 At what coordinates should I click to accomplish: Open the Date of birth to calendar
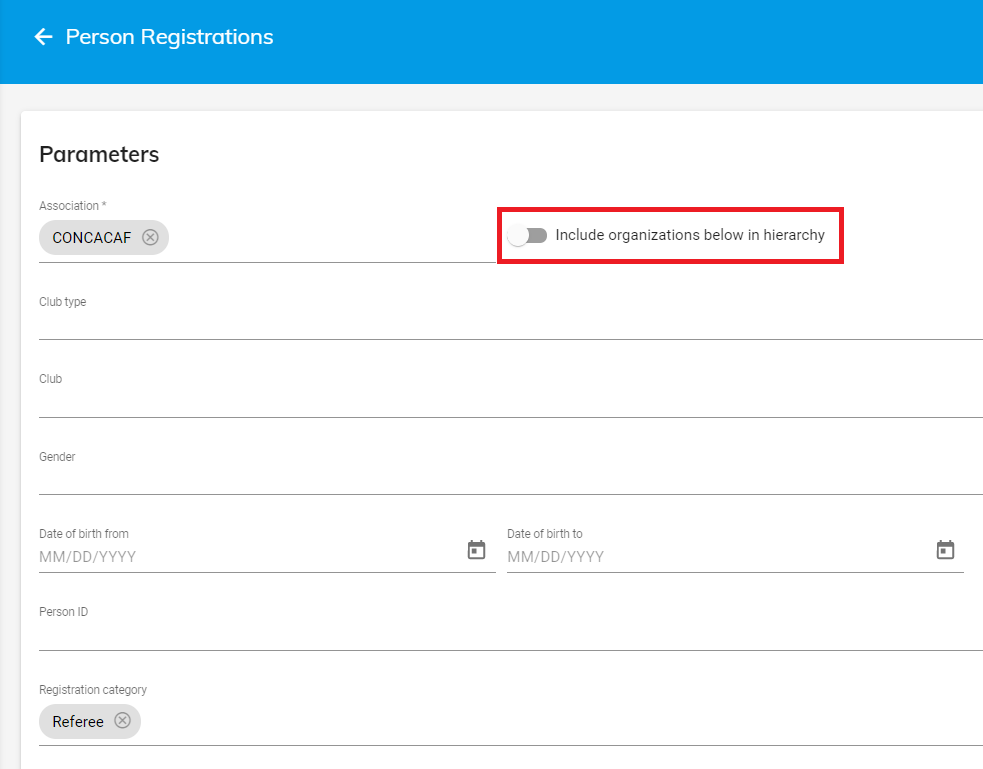[x=945, y=550]
